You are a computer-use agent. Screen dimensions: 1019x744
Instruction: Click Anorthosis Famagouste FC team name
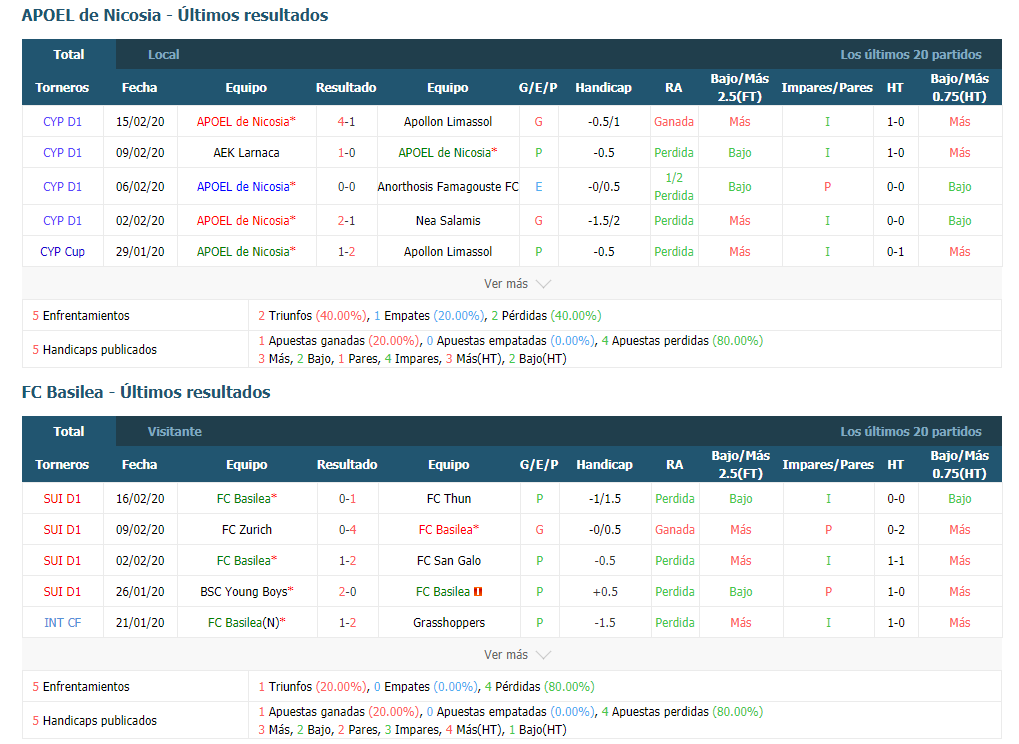click(448, 186)
